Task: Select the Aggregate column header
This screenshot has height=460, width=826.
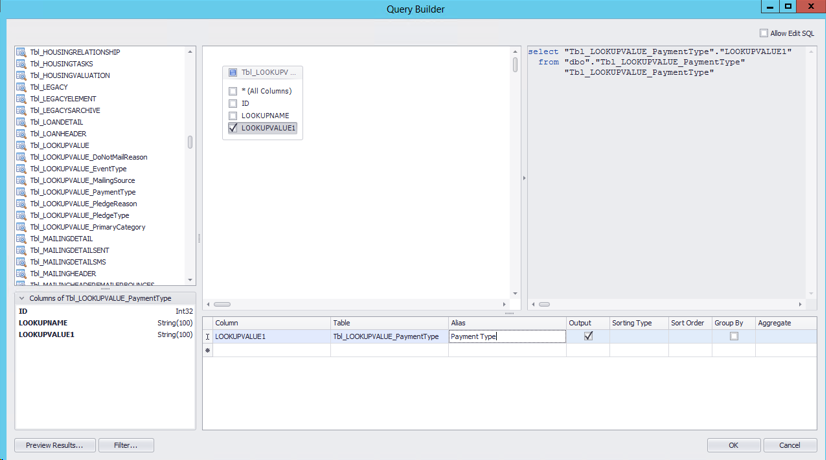Action: click(786, 323)
